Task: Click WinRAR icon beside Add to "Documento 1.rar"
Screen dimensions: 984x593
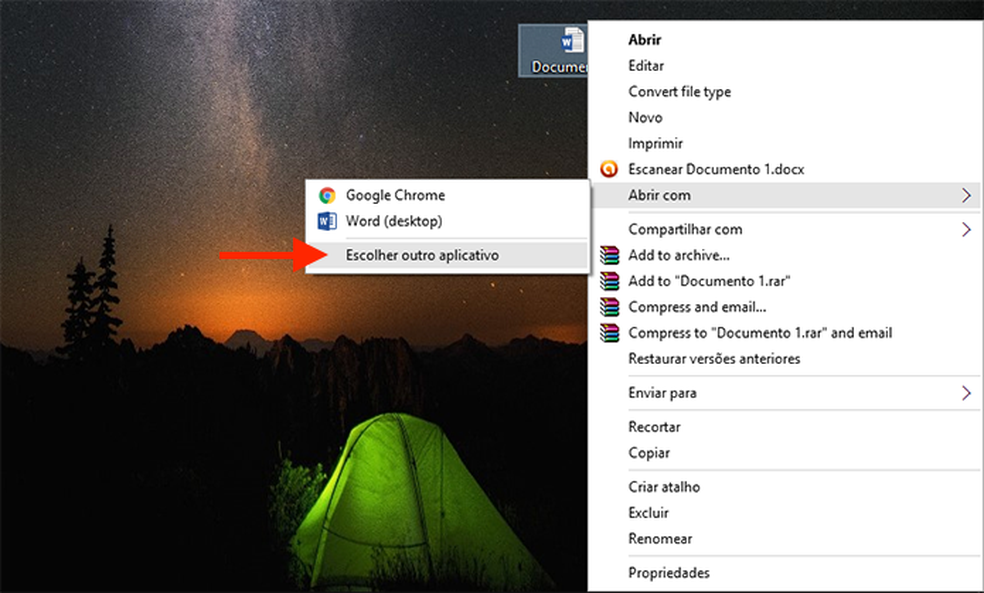Action: click(609, 280)
